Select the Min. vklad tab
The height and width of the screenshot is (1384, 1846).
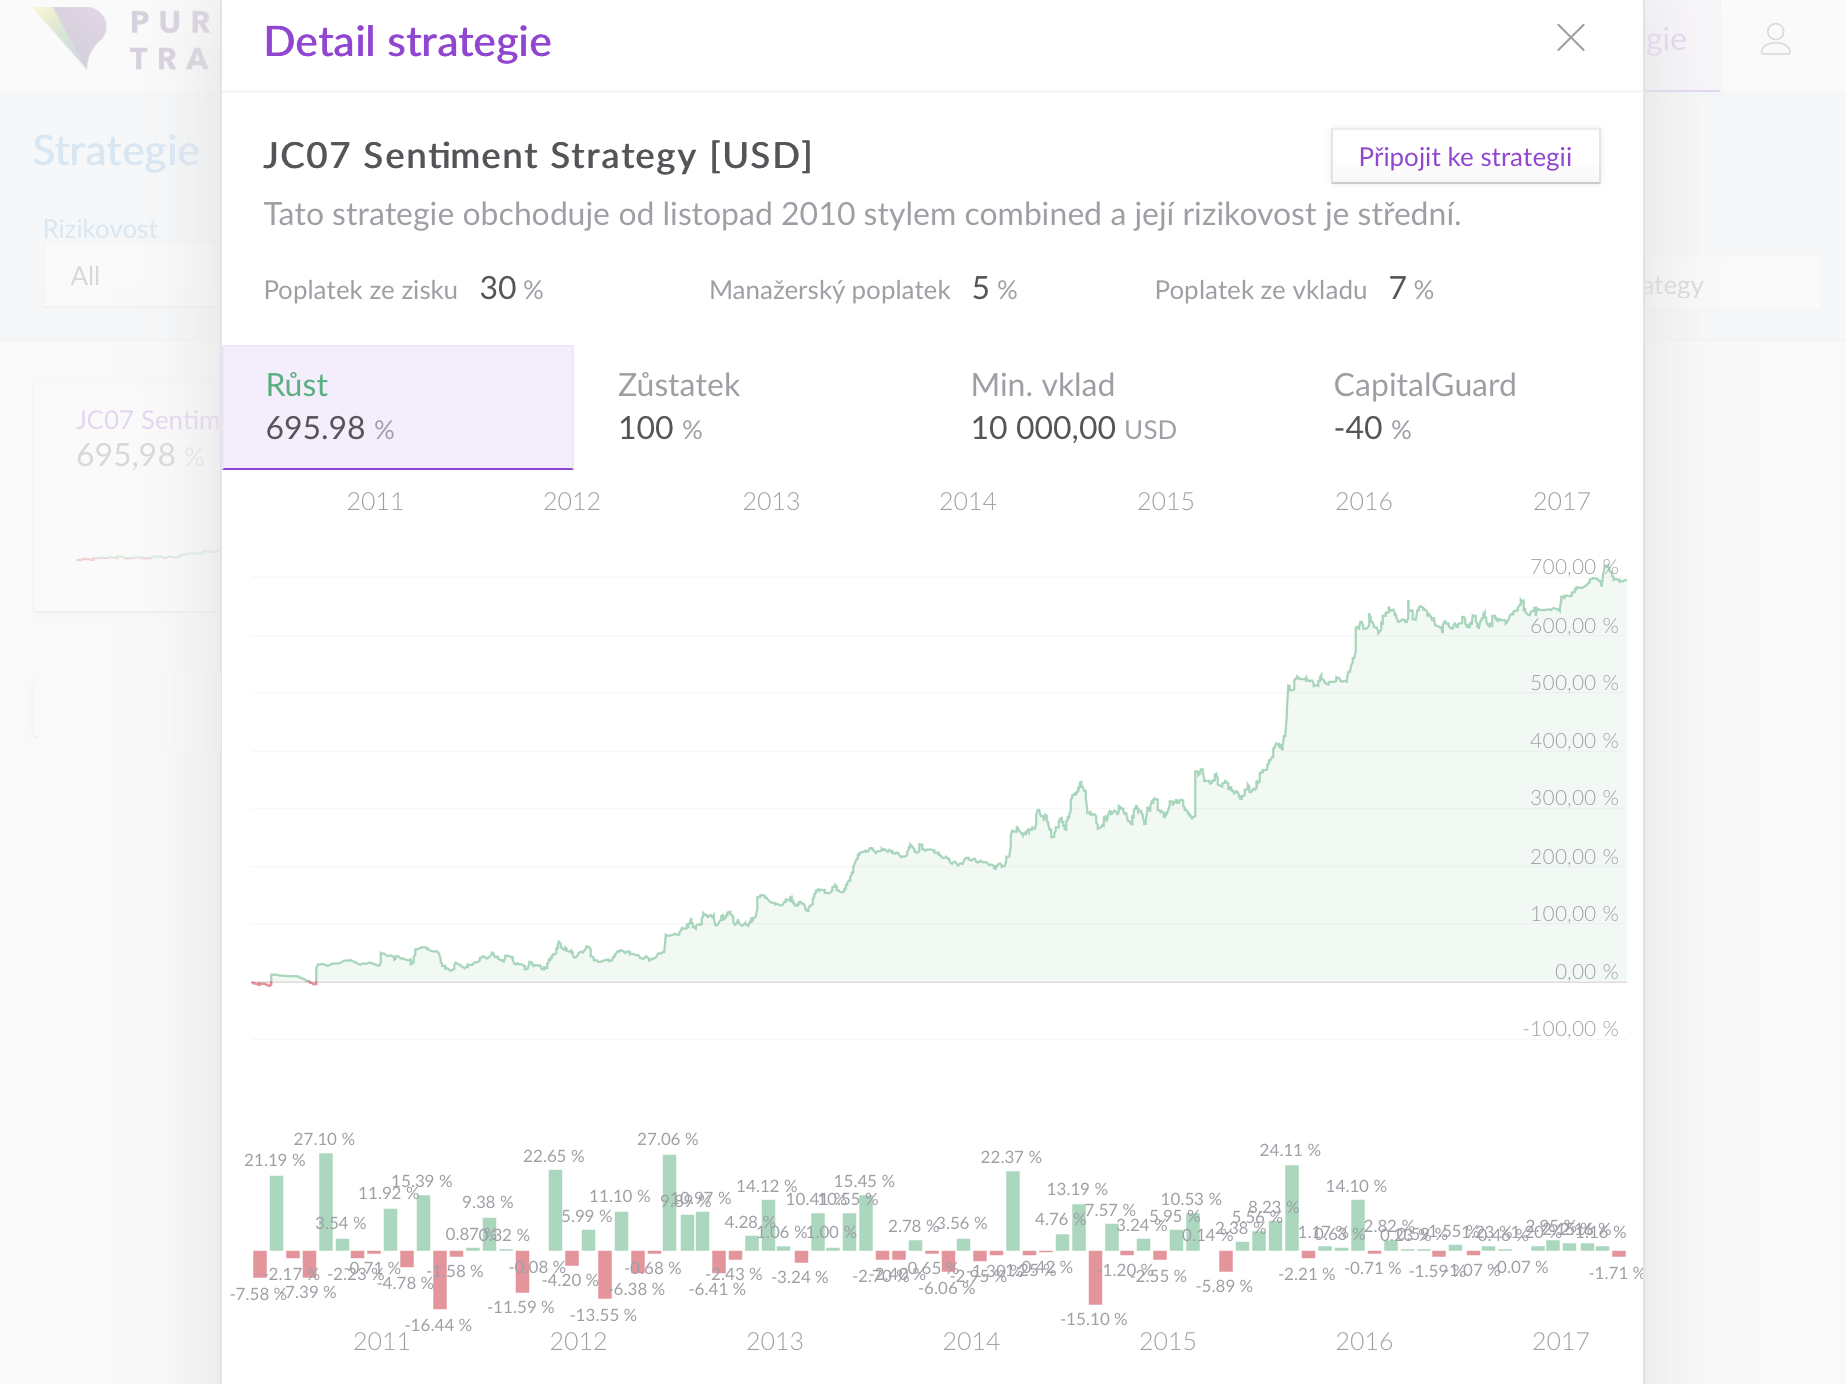(x=1105, y=407)
